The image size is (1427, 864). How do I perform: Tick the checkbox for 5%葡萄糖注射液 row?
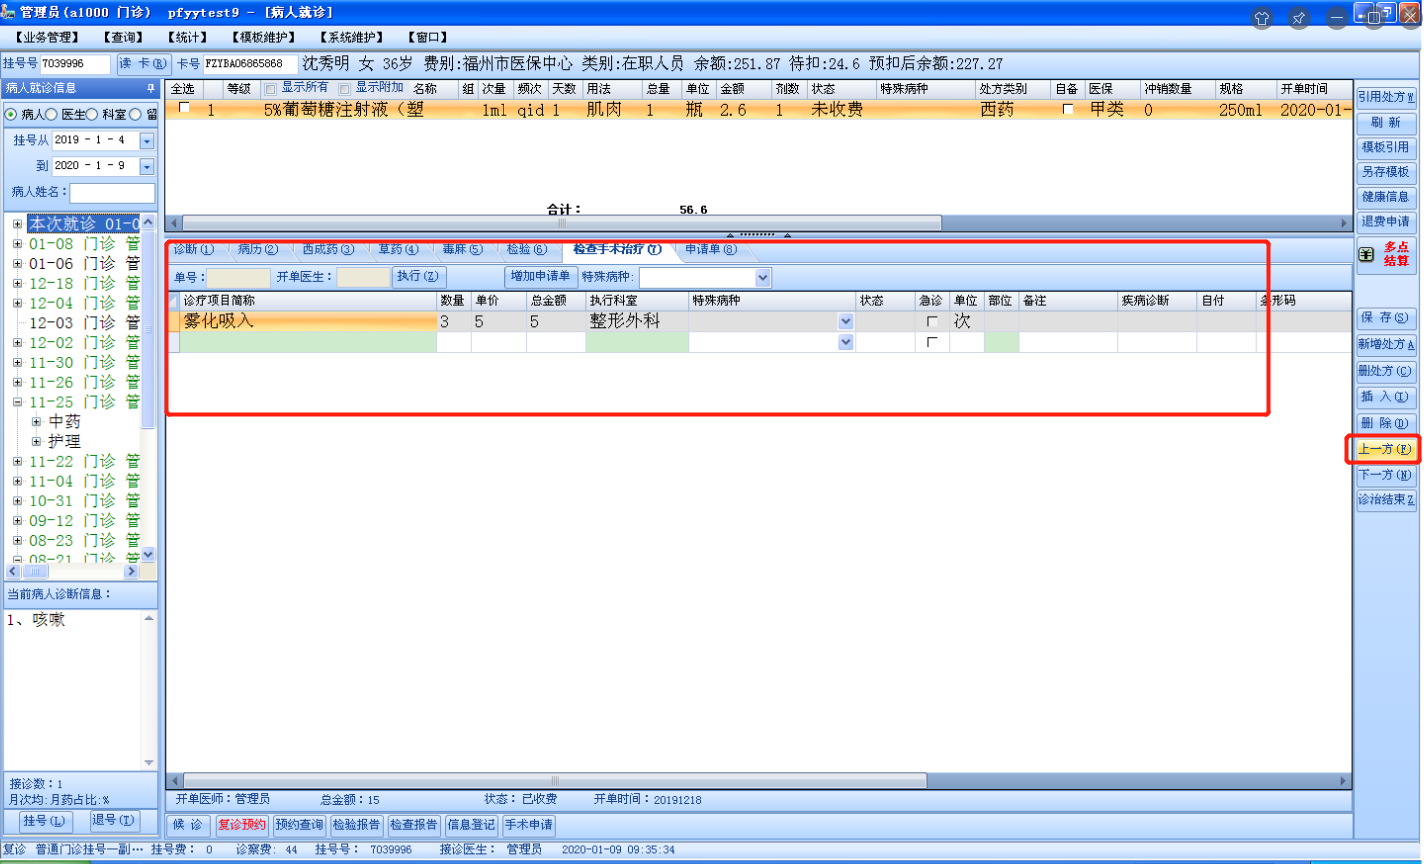coord(184,108)
